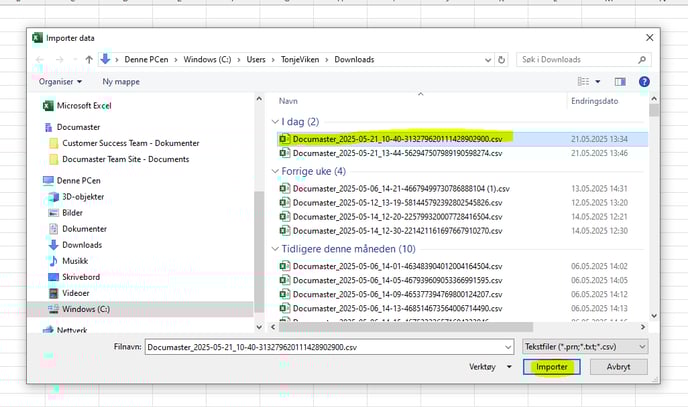Click 'Denne PCen' in the address path

point(146,60)
